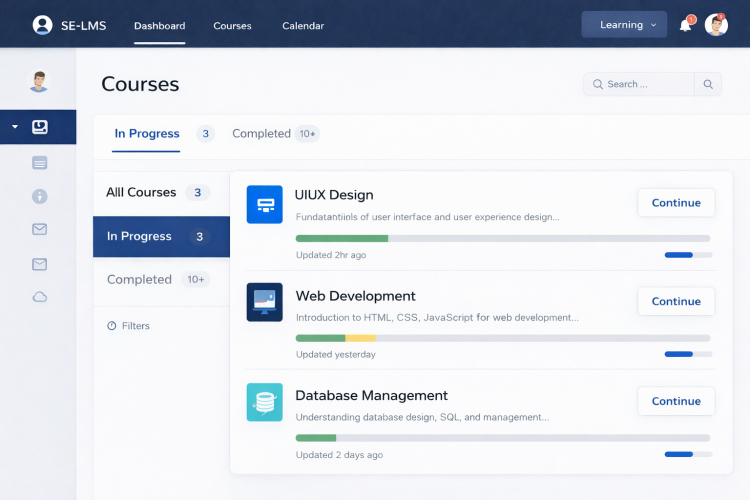Screen dimensions: 750x500
Task: Open the second mail sidebar icon
Action: coord(40,264)
